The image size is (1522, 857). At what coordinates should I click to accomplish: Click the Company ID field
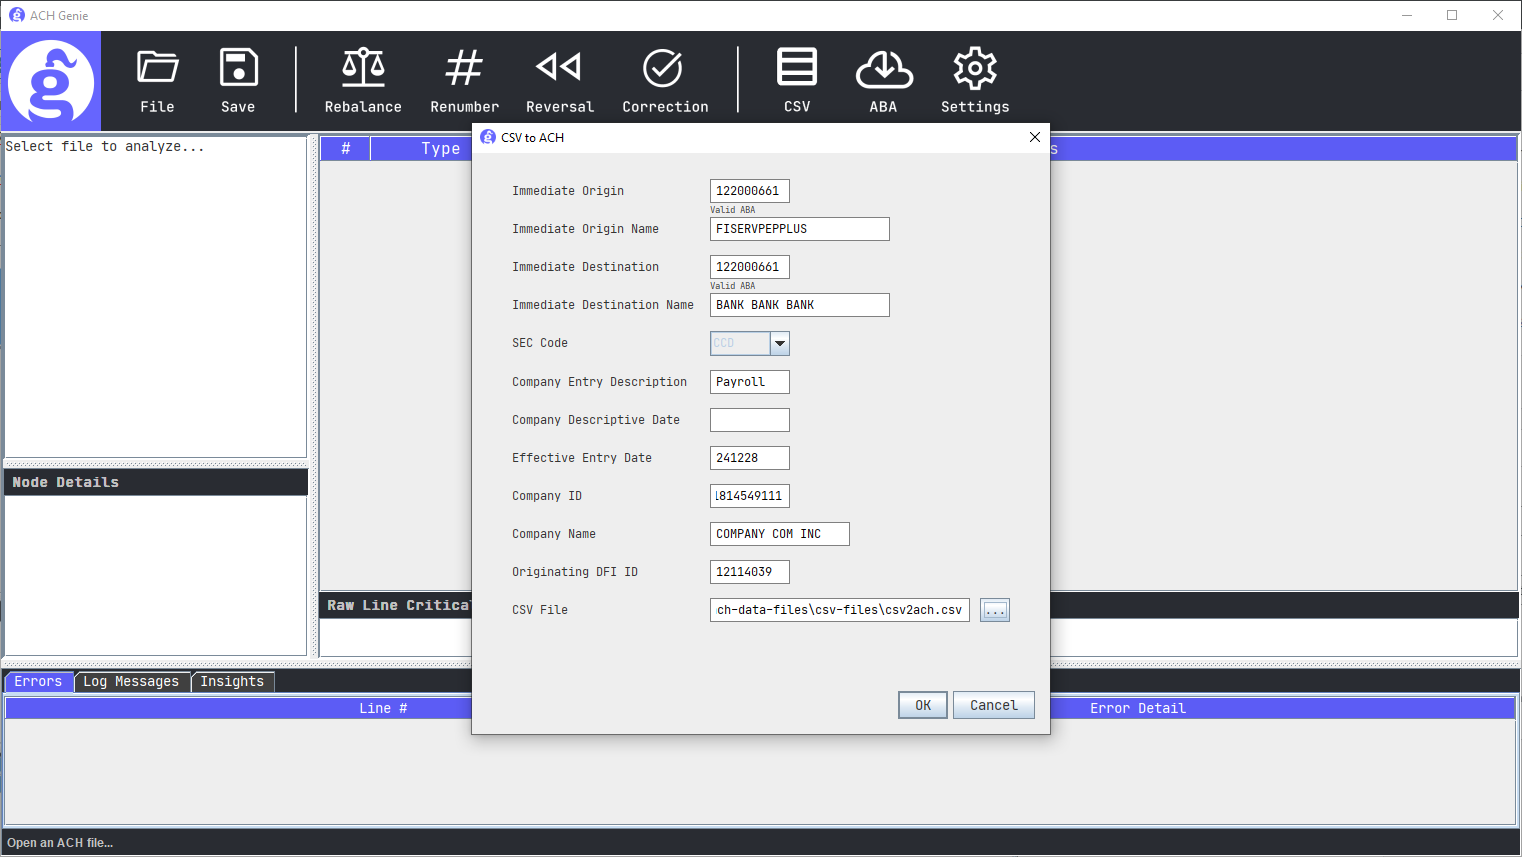[750, 496]
